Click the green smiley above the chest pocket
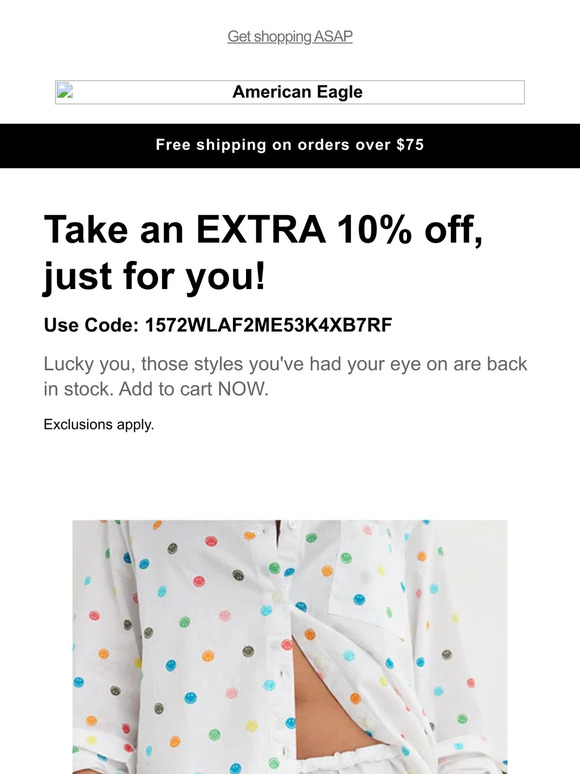580x774 pixels. (x=311, y=538)
